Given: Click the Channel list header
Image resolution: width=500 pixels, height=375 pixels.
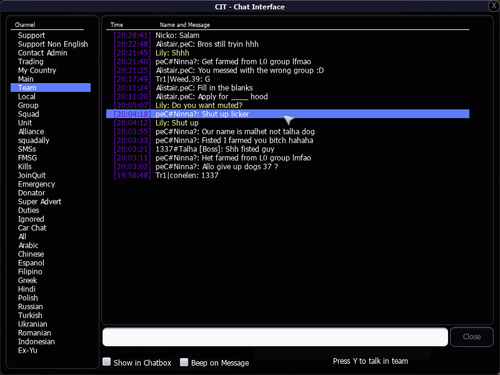Looking at the screenshot, I should point(25,25).
